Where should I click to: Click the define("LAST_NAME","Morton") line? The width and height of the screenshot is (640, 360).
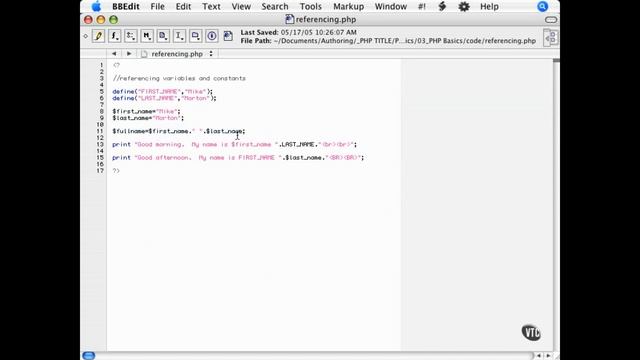point(164,98)
